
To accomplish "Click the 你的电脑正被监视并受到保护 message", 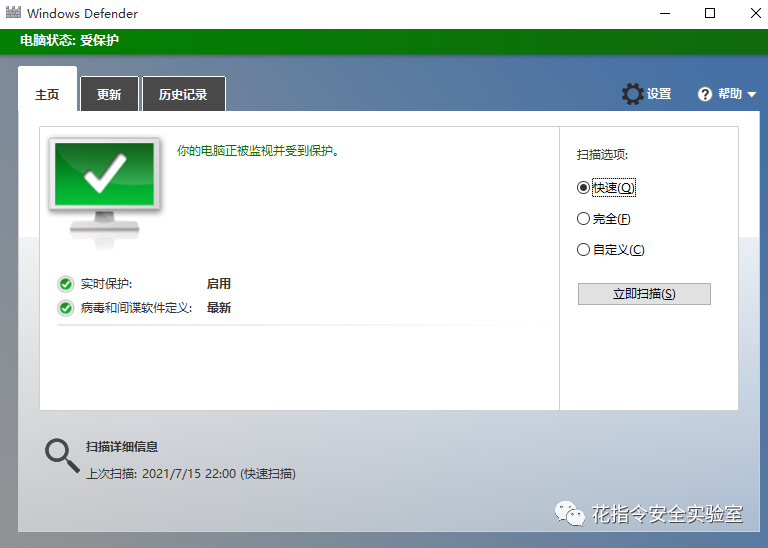I will 258,151.
